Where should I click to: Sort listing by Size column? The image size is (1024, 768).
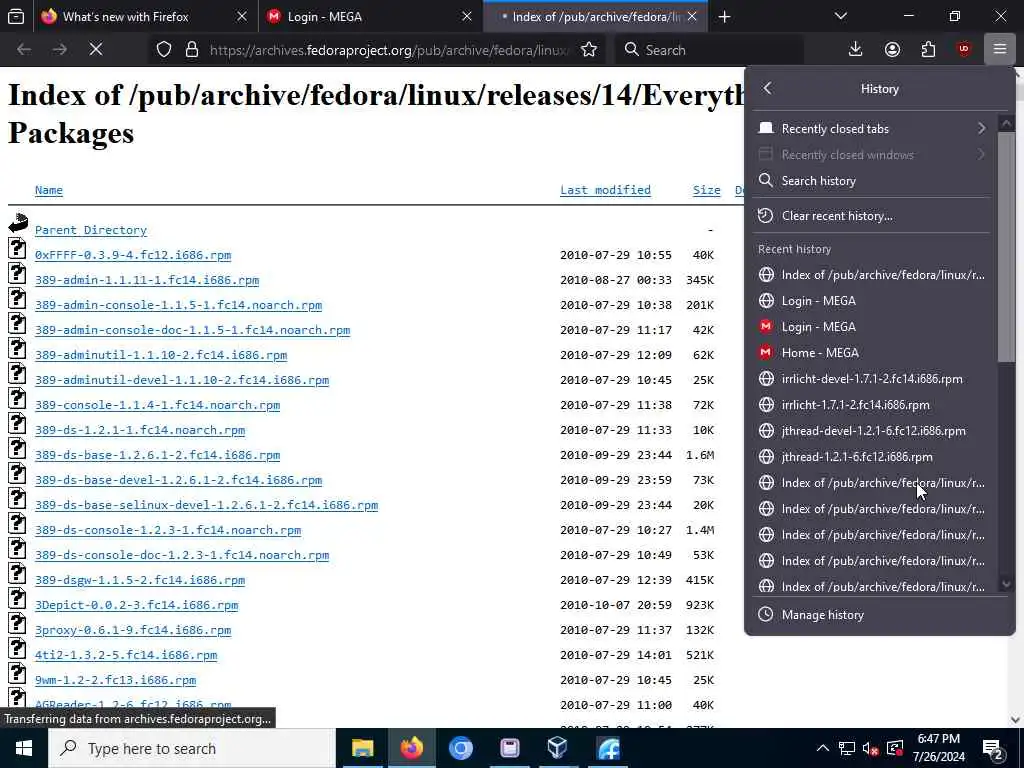[x=707, y=190]
